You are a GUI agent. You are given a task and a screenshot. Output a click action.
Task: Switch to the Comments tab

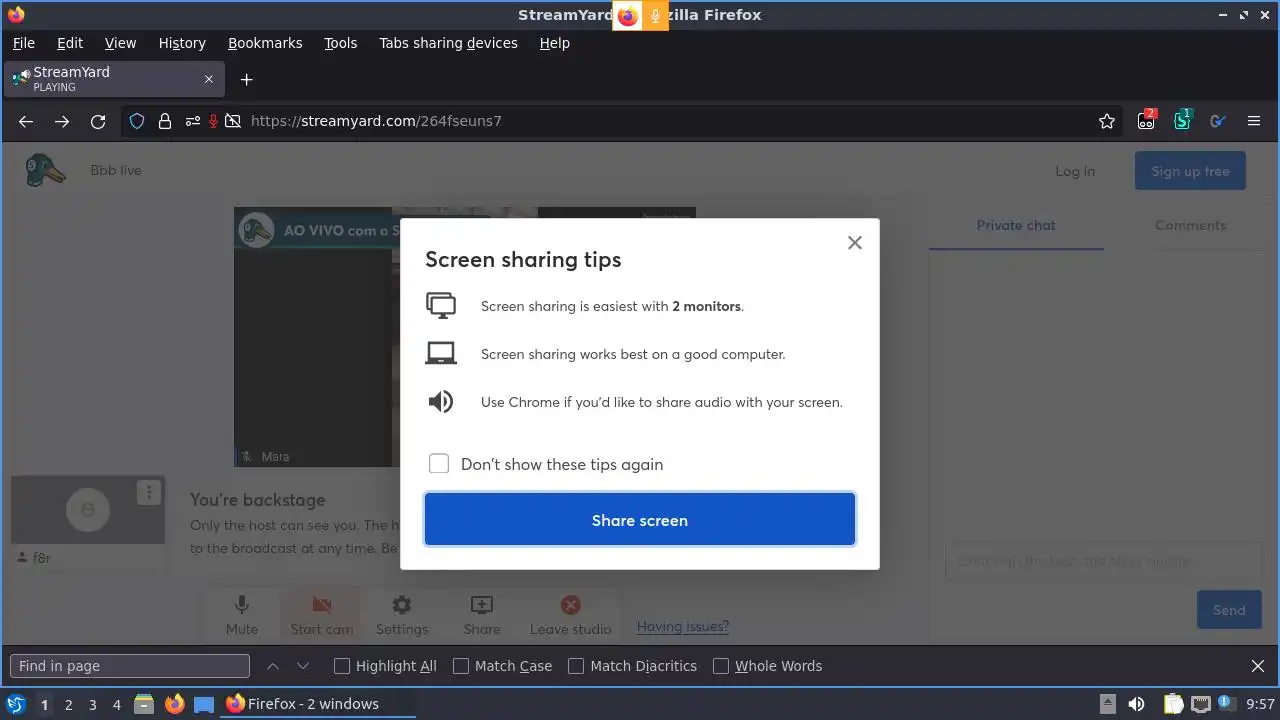click(x=1190, y=225)
